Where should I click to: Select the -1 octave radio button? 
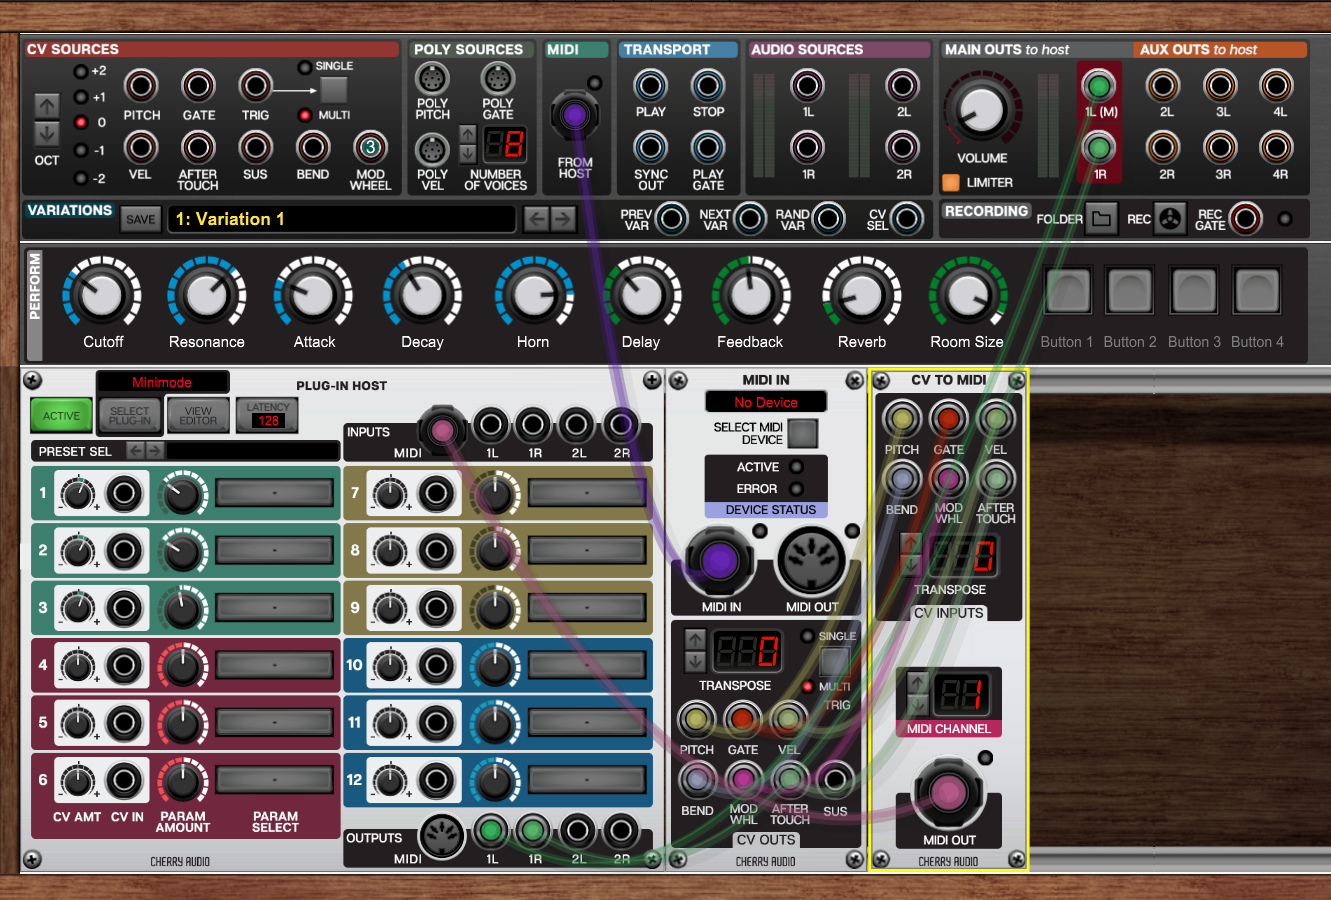tap(81, 151)
